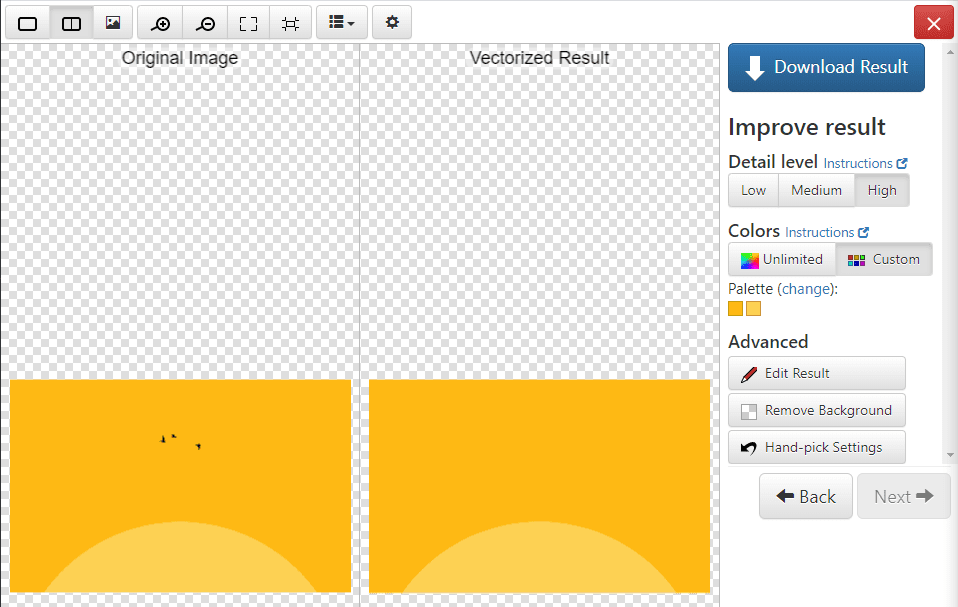Viewport: 958px width, 607px height.
Task: Select the image-only view icon
Action: tap(112, 22)
